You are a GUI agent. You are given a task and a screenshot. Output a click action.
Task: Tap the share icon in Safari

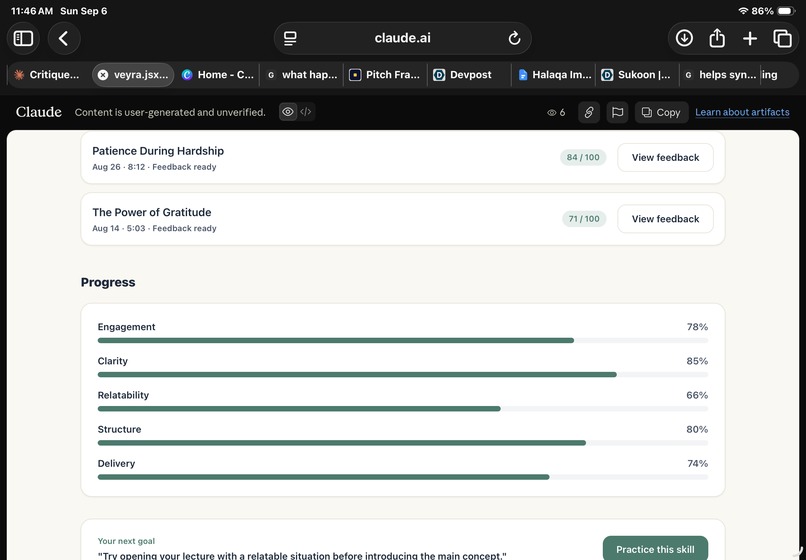(717, 39)
